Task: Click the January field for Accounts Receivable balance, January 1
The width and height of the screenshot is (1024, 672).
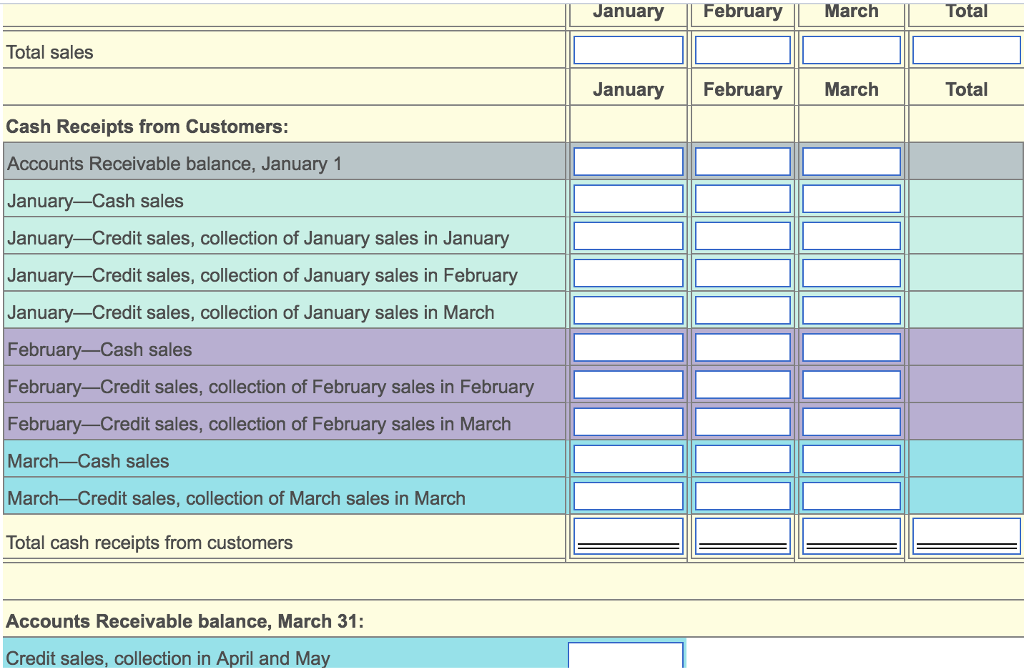Action: tap(627, 161)
